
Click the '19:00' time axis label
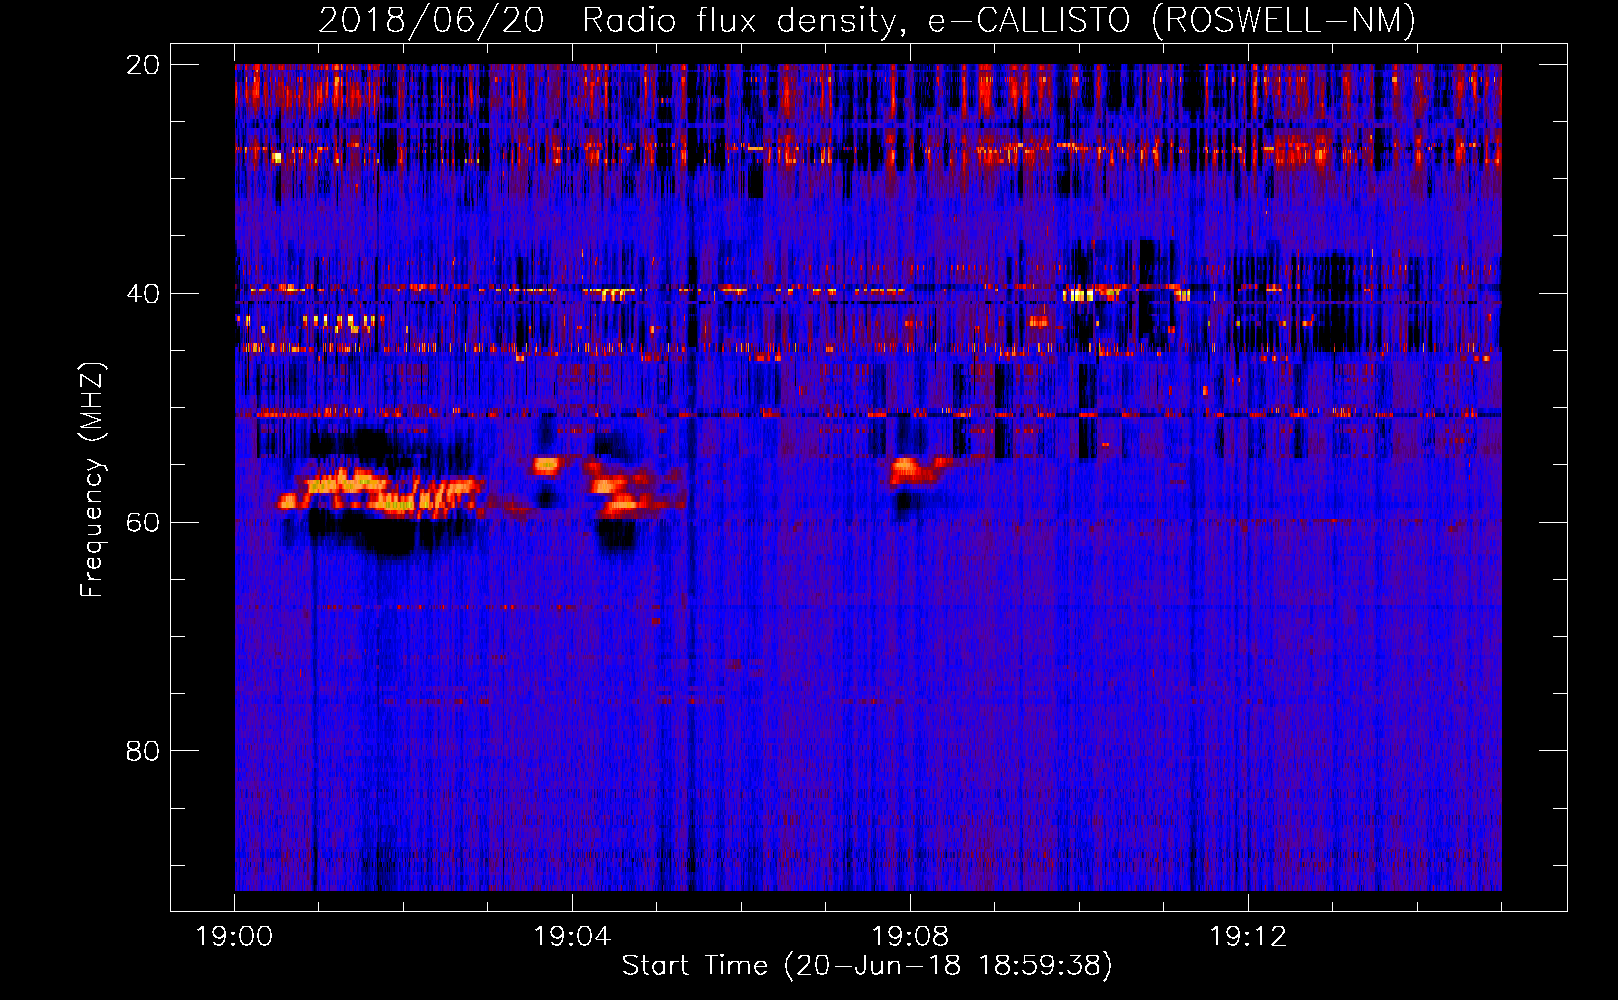234,937
